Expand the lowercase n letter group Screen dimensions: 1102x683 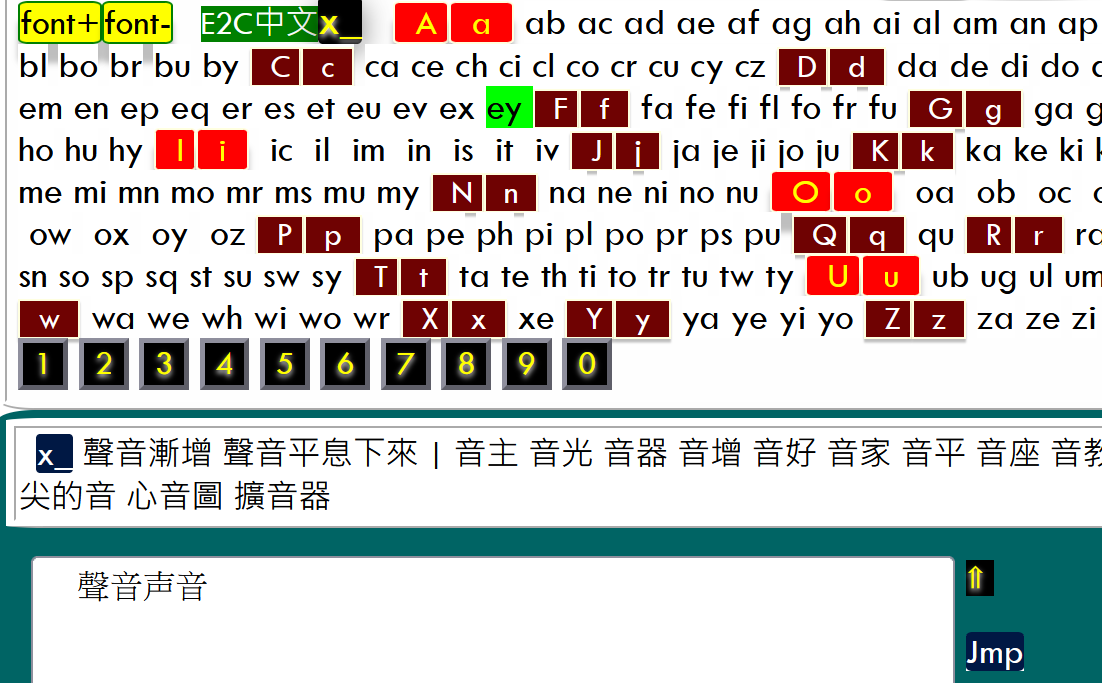(x=510, y=193)
